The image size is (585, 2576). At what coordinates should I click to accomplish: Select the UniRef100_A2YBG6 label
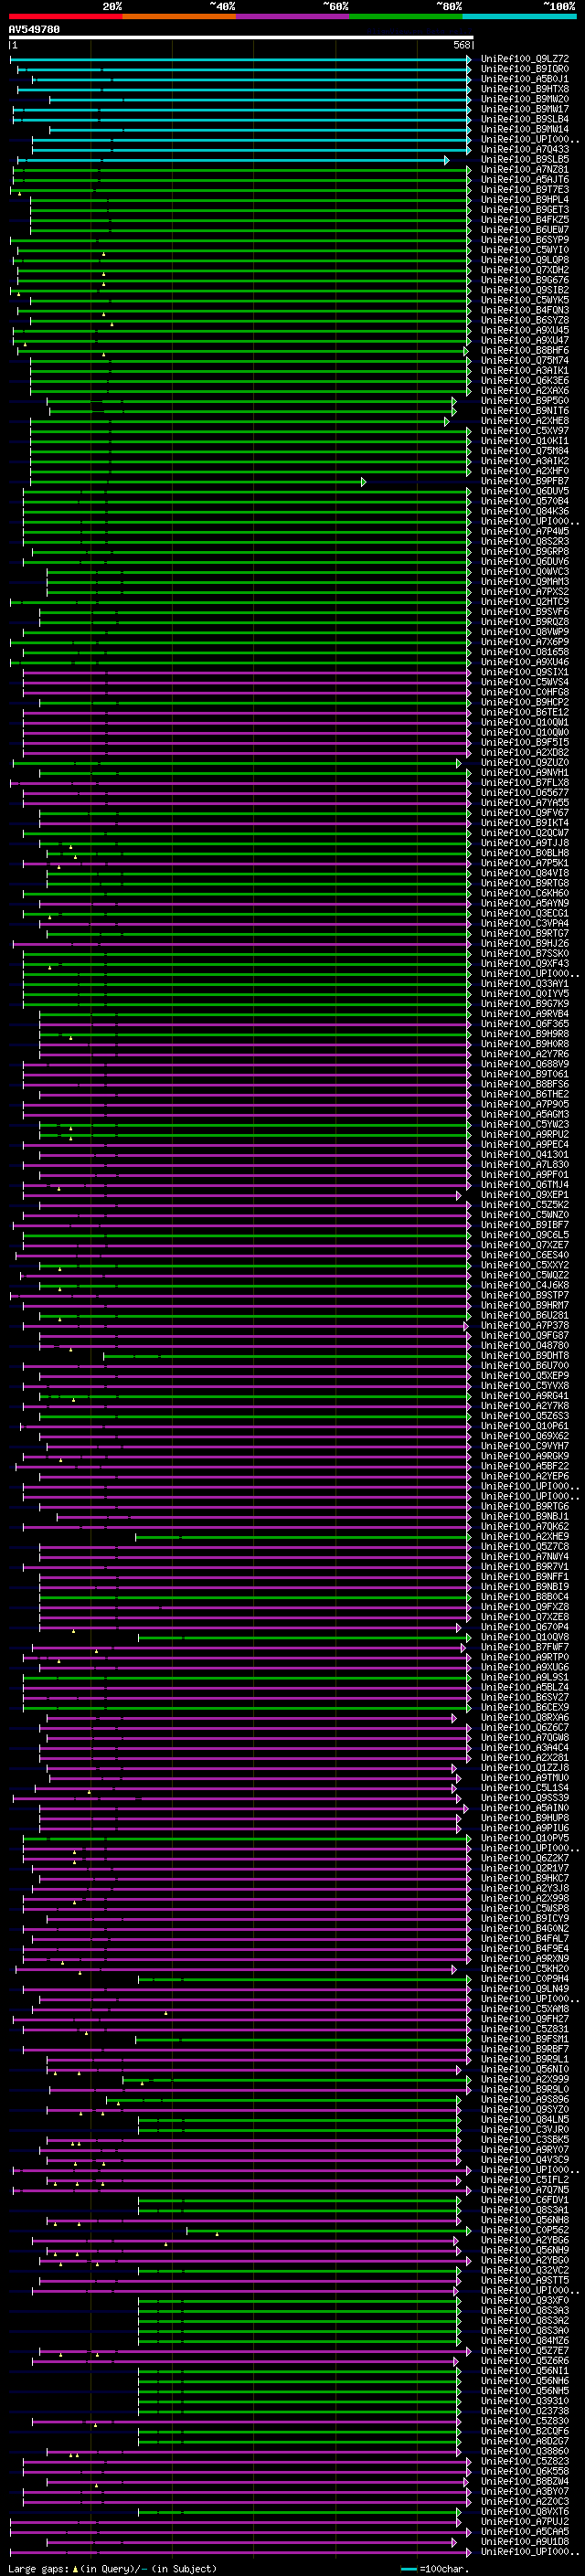click(x=525, y=2240)
